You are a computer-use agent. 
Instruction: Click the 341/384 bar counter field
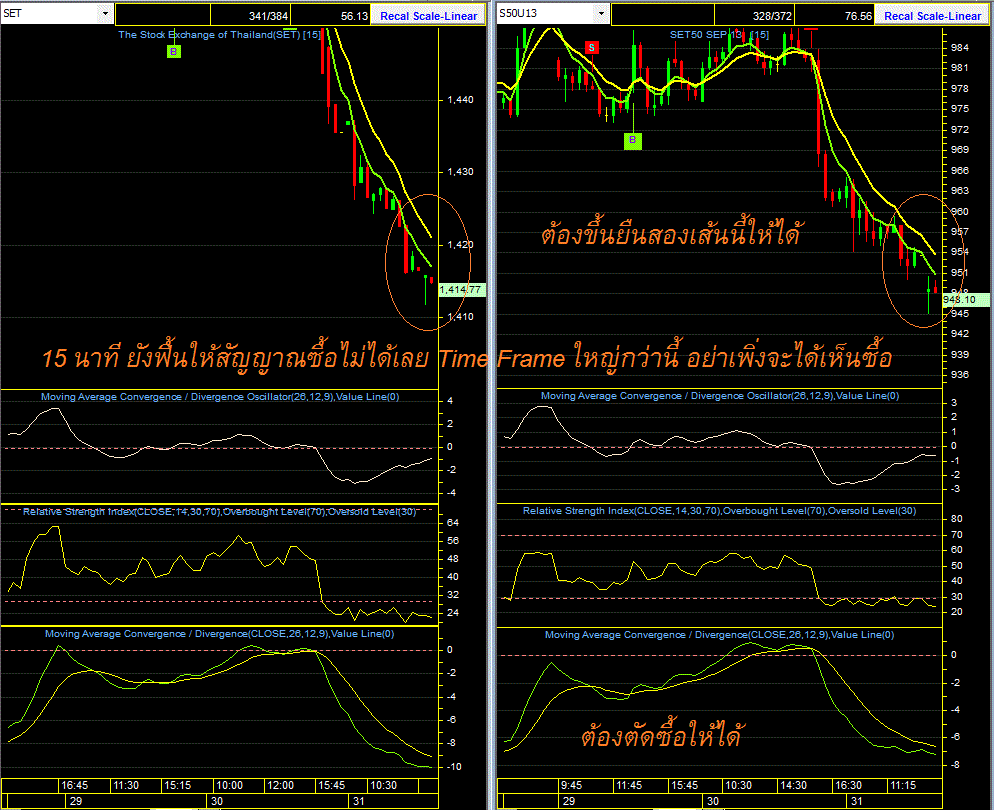(x=250, y=16)
